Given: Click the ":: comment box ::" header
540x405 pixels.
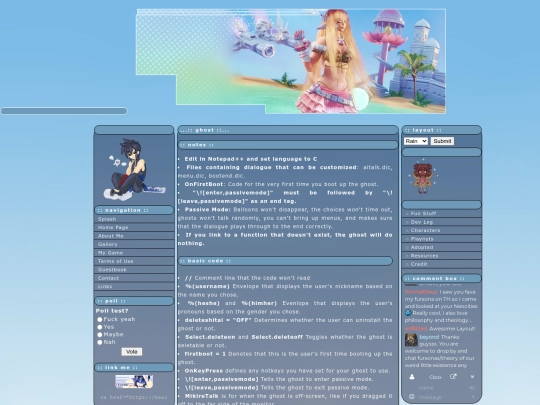Looking at the screenshot, I should 441,278.
